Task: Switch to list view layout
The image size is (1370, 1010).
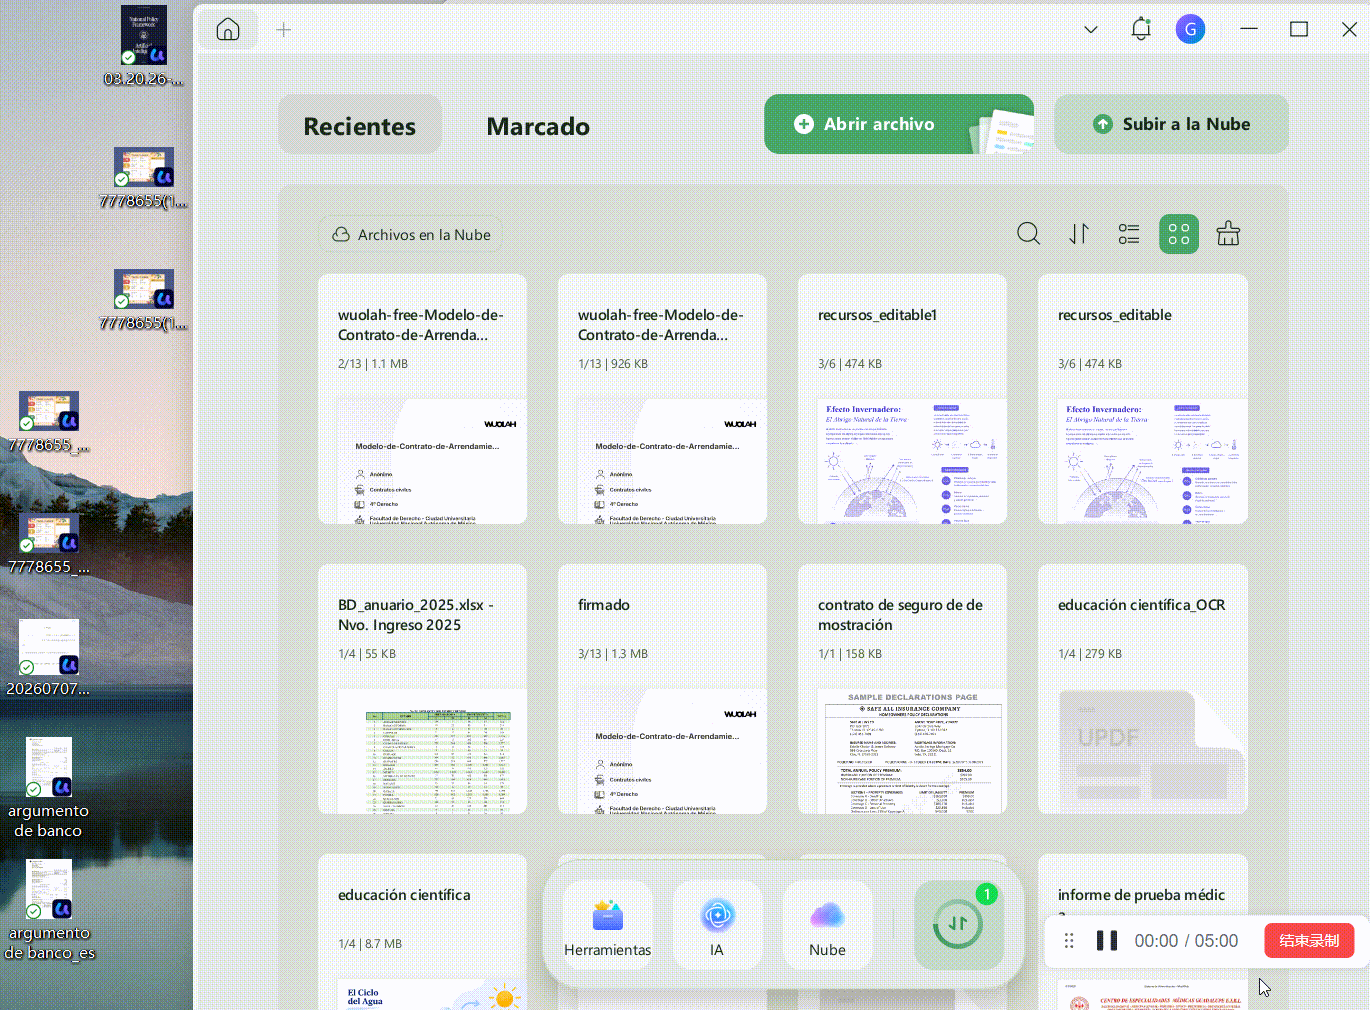Action: 1129,234
